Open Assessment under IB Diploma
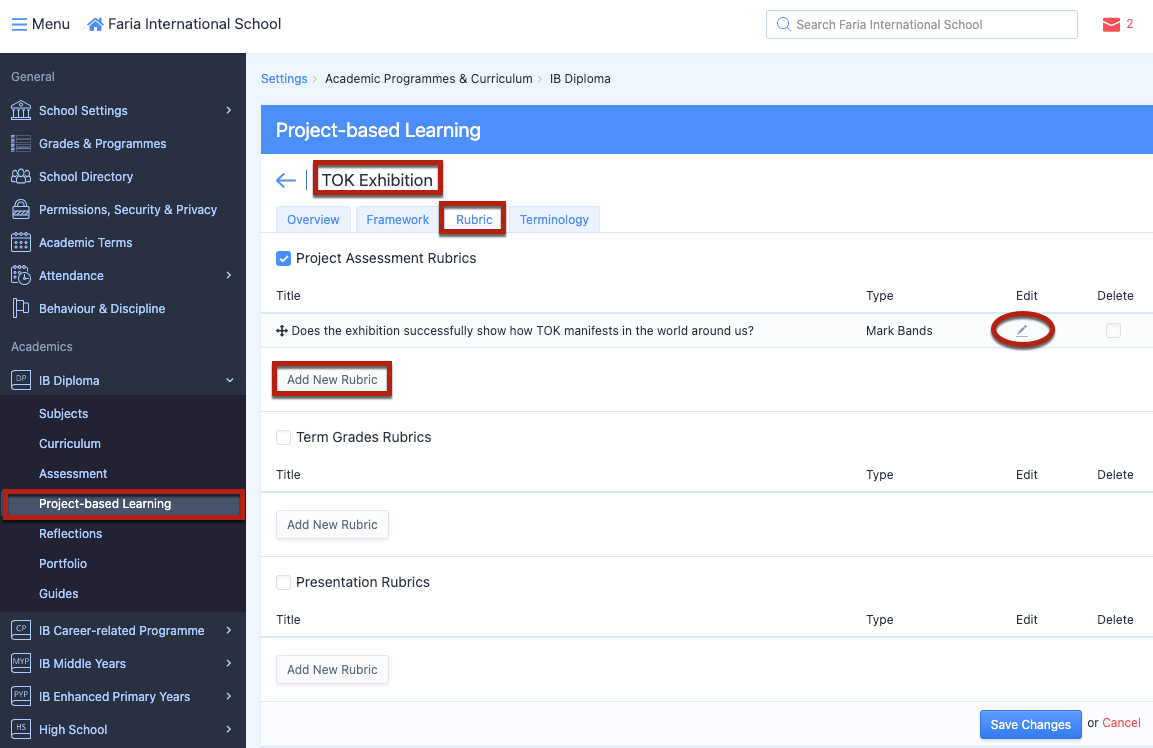1153x748 pixels. tap(73, 474)
